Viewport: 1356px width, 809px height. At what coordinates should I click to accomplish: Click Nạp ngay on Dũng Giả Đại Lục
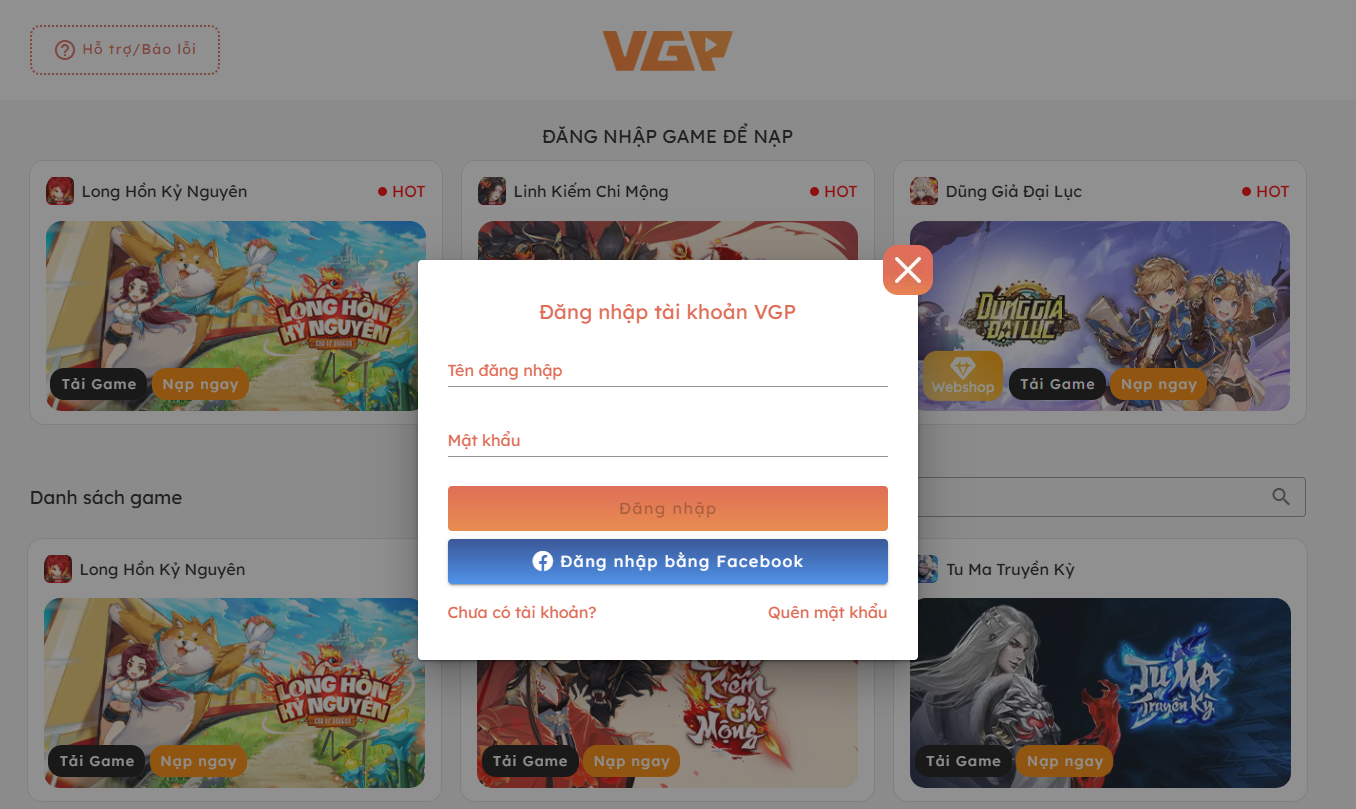click(x=1159, y=384)
